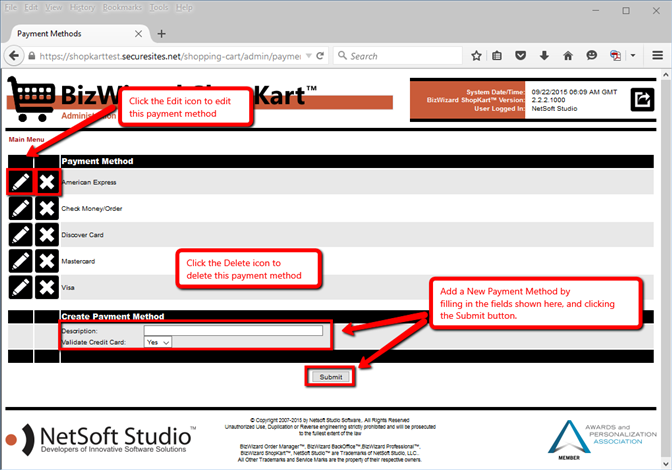Open a new tab with plus
This screenshot has height=470, width=672.
pyautogui.click(x=161, y=34)
